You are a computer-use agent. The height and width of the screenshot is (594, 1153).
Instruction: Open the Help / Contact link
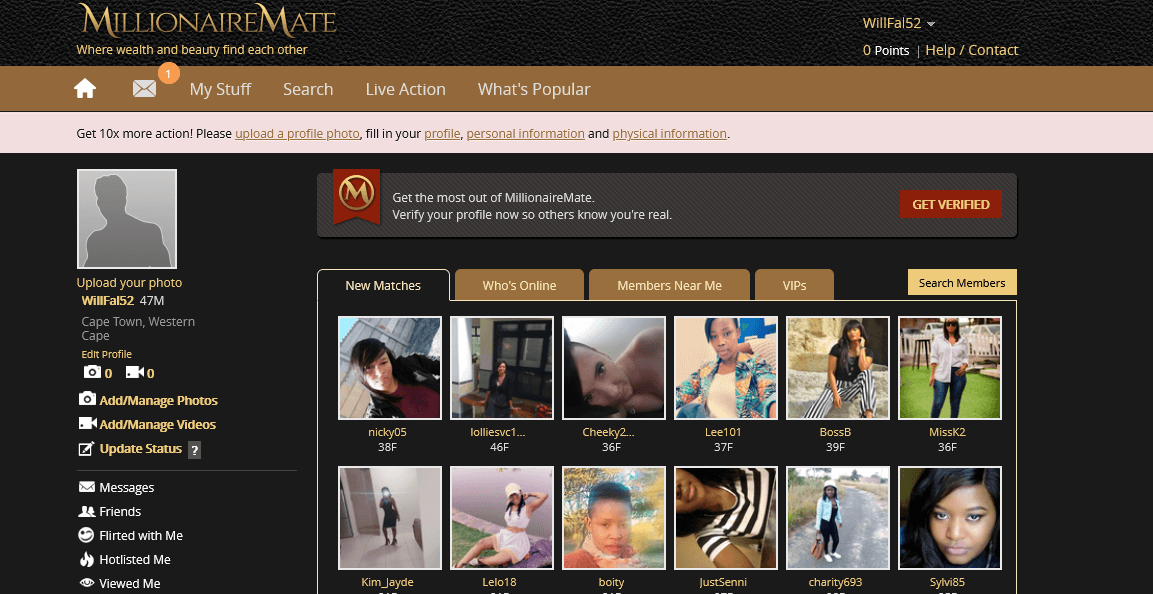pyautogui.click(x=971, y=50)
